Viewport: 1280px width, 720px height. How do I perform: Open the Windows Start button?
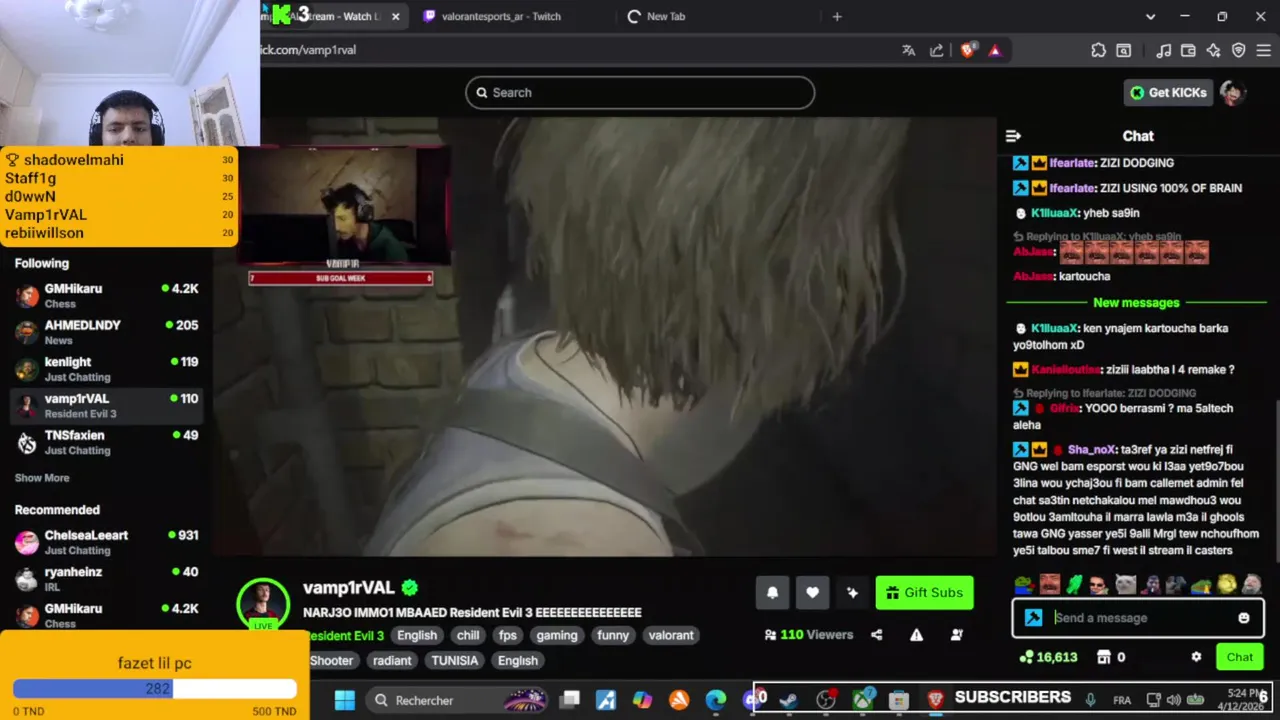344,700
